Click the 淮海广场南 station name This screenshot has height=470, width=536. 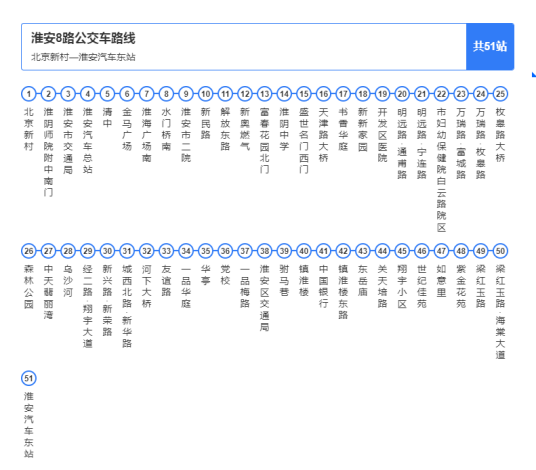(x=147, y=135)
